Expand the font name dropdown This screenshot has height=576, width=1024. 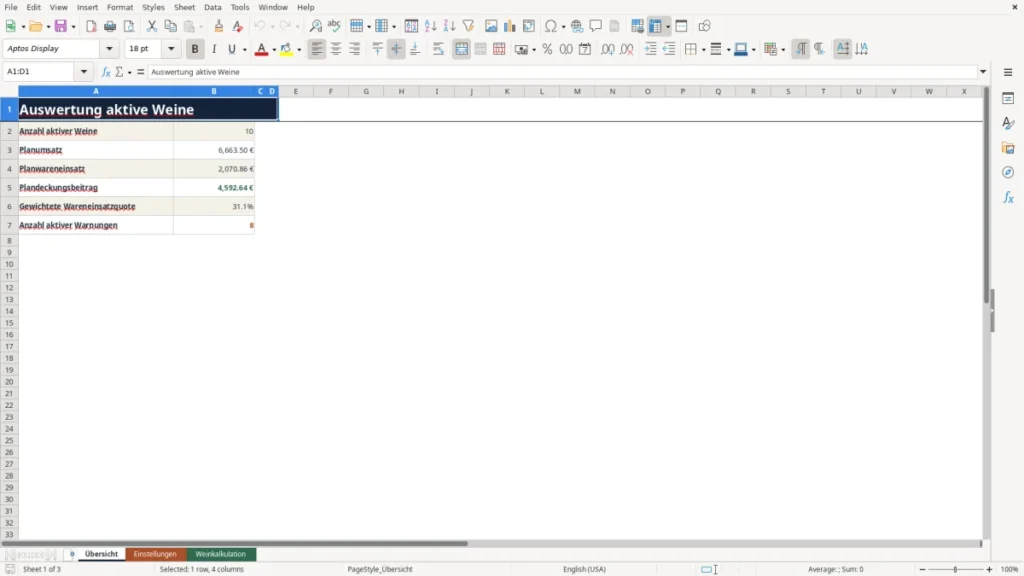tap(109, 49)
